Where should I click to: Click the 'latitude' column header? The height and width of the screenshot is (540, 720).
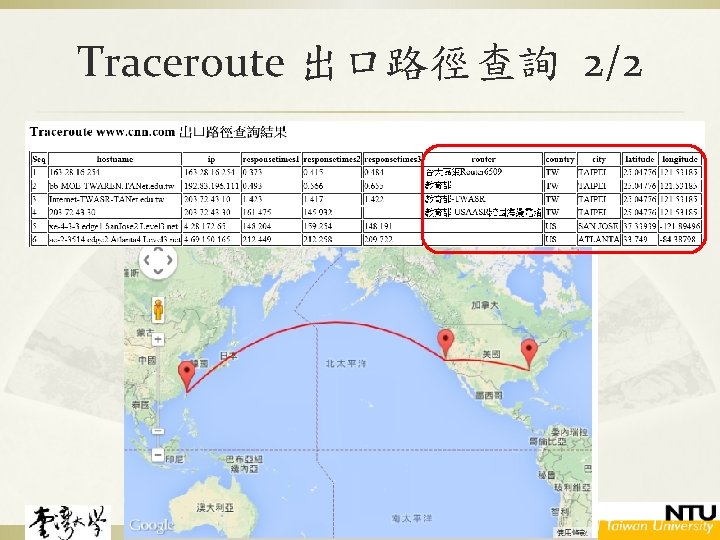640,159
